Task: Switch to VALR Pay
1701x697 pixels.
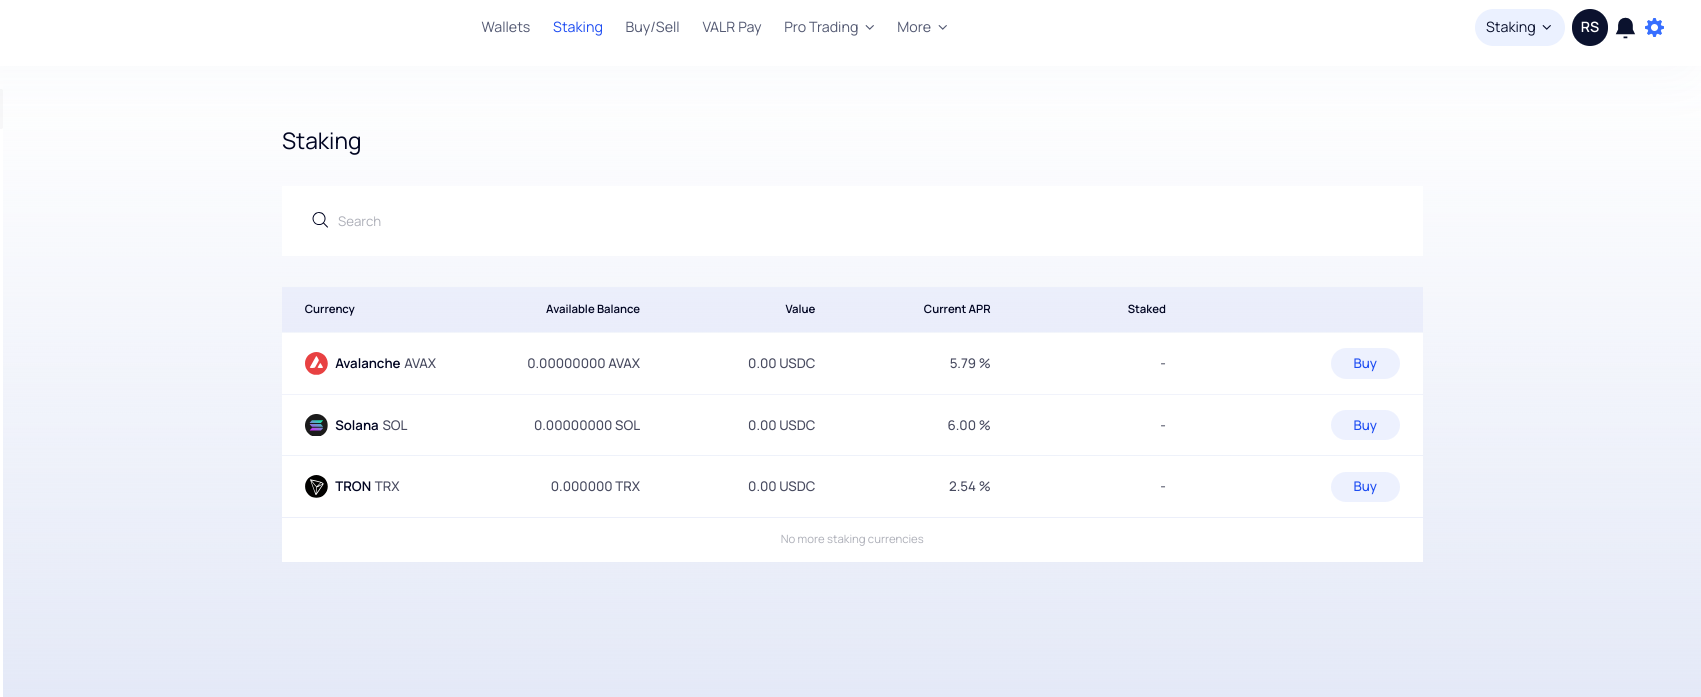Action: point(731,27)
